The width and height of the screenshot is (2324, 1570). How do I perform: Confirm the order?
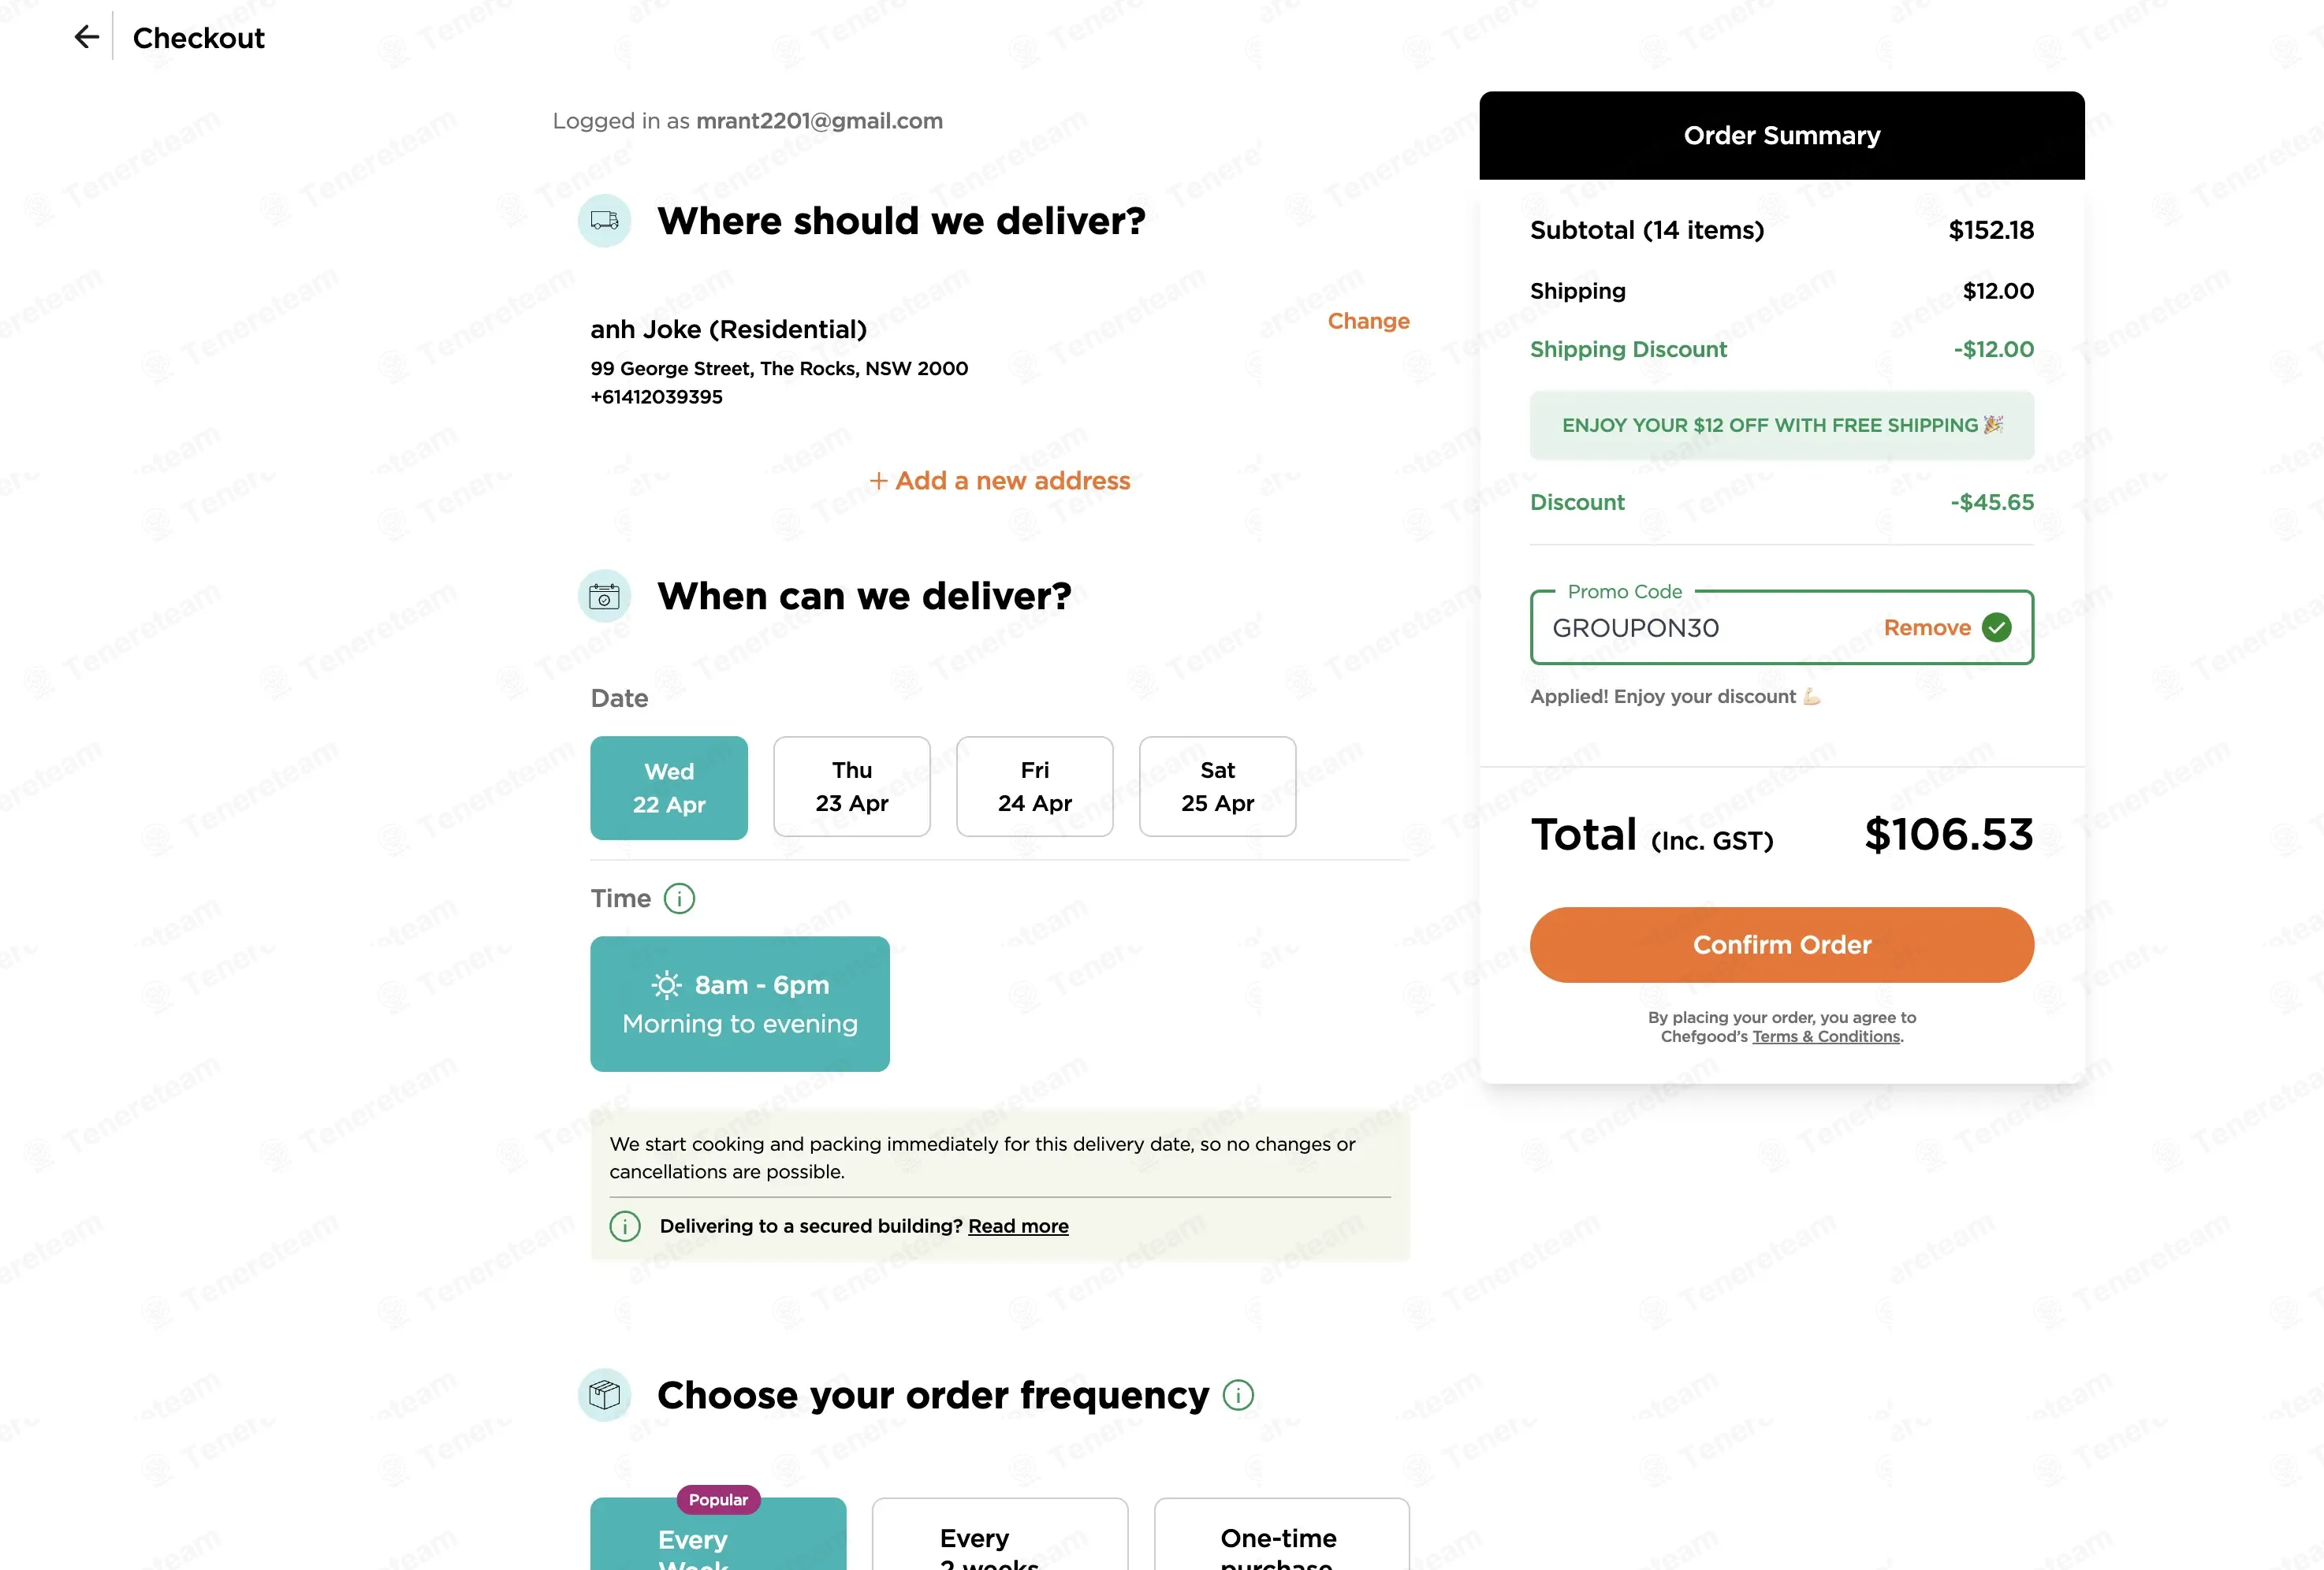(x=1782, y=945)
